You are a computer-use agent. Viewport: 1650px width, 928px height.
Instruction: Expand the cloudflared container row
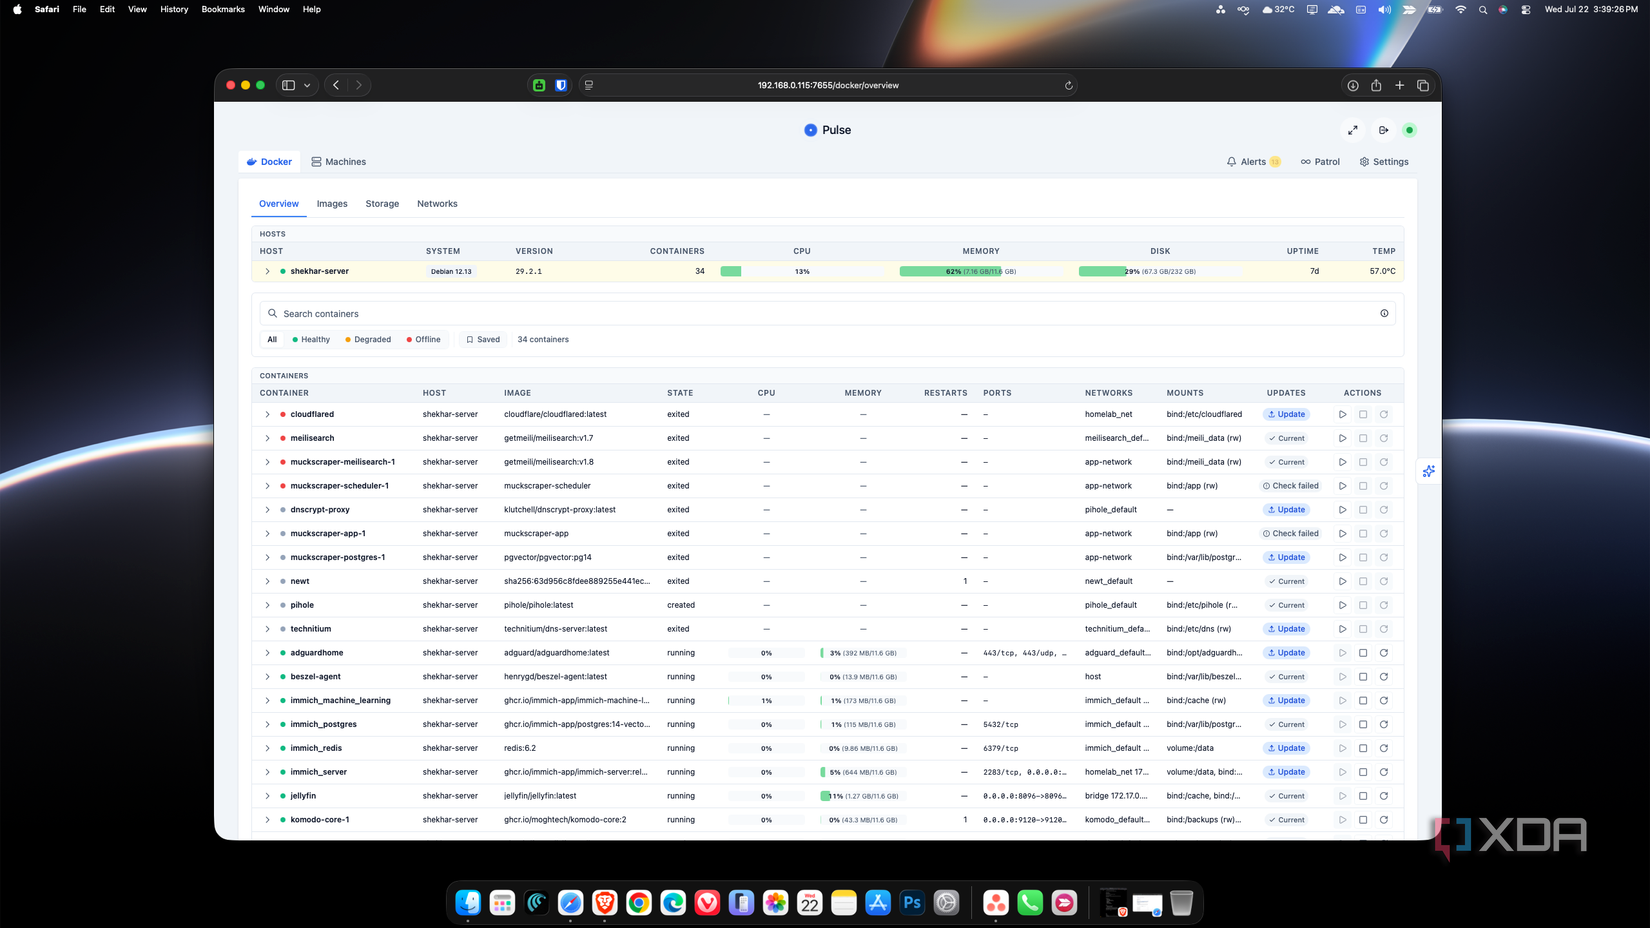pyautogui.click(x=267, y=414)
